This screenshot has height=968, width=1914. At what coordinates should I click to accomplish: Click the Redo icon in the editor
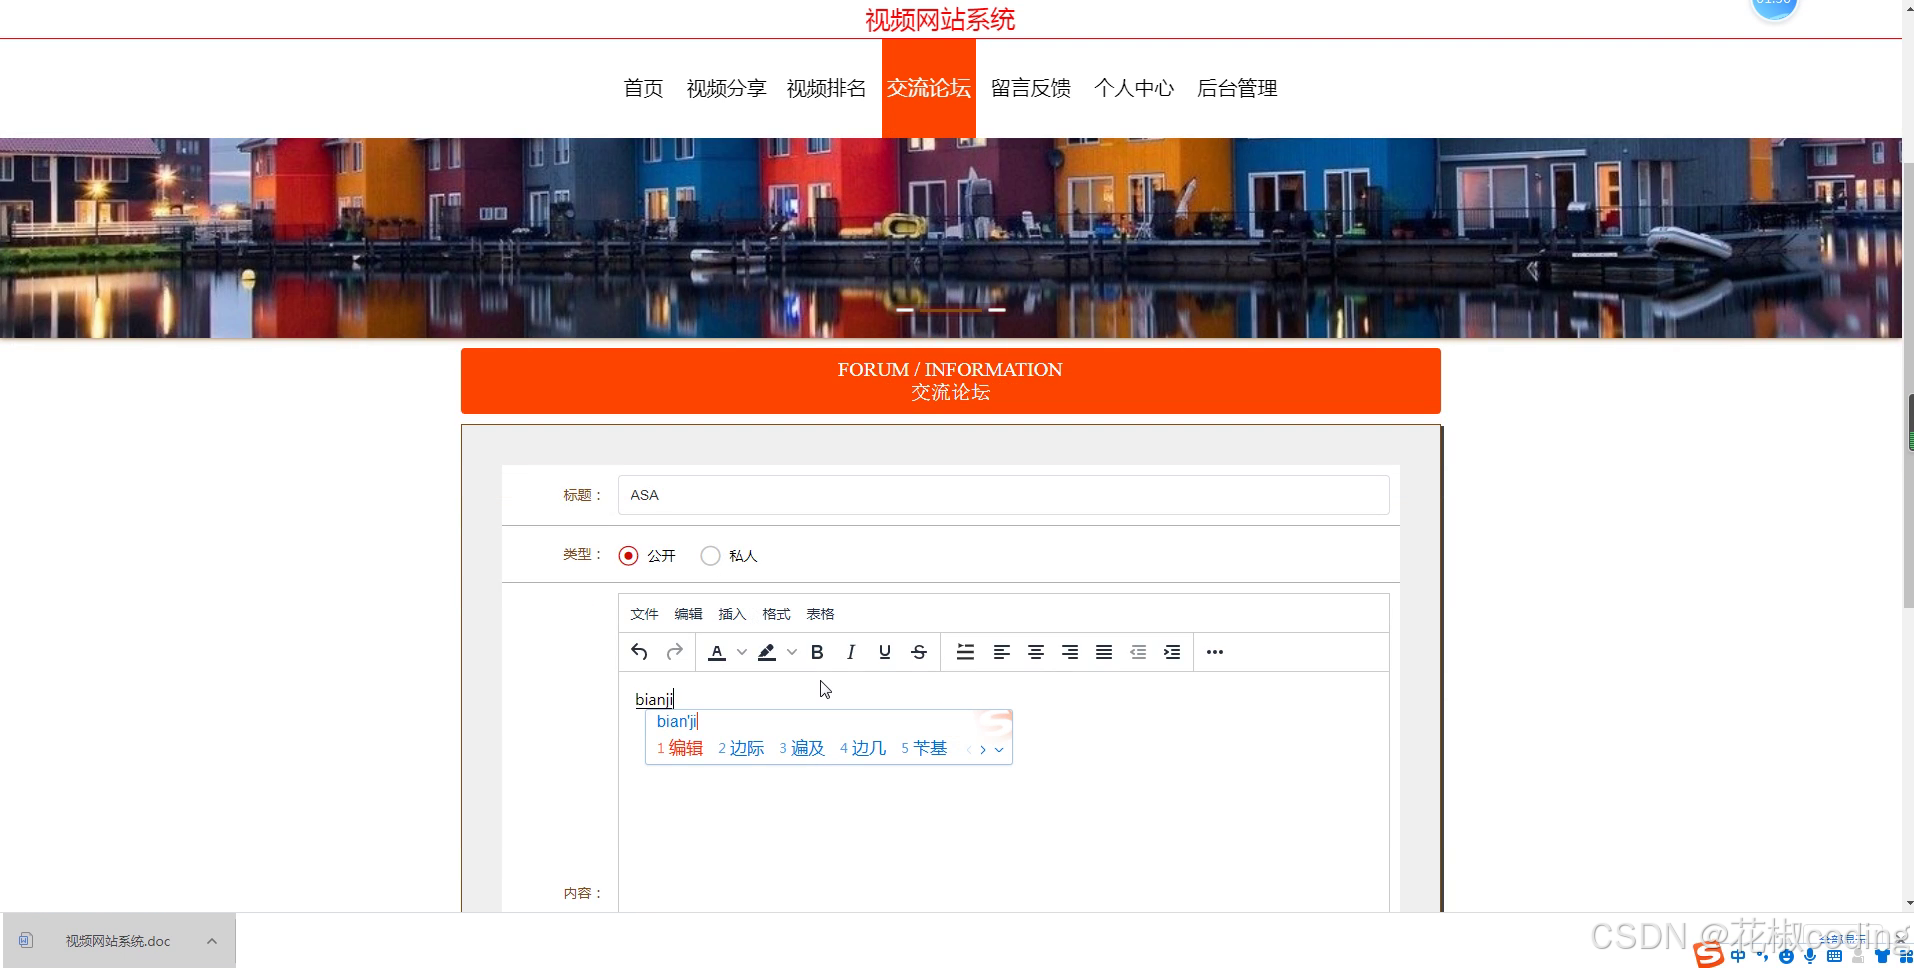674,651
